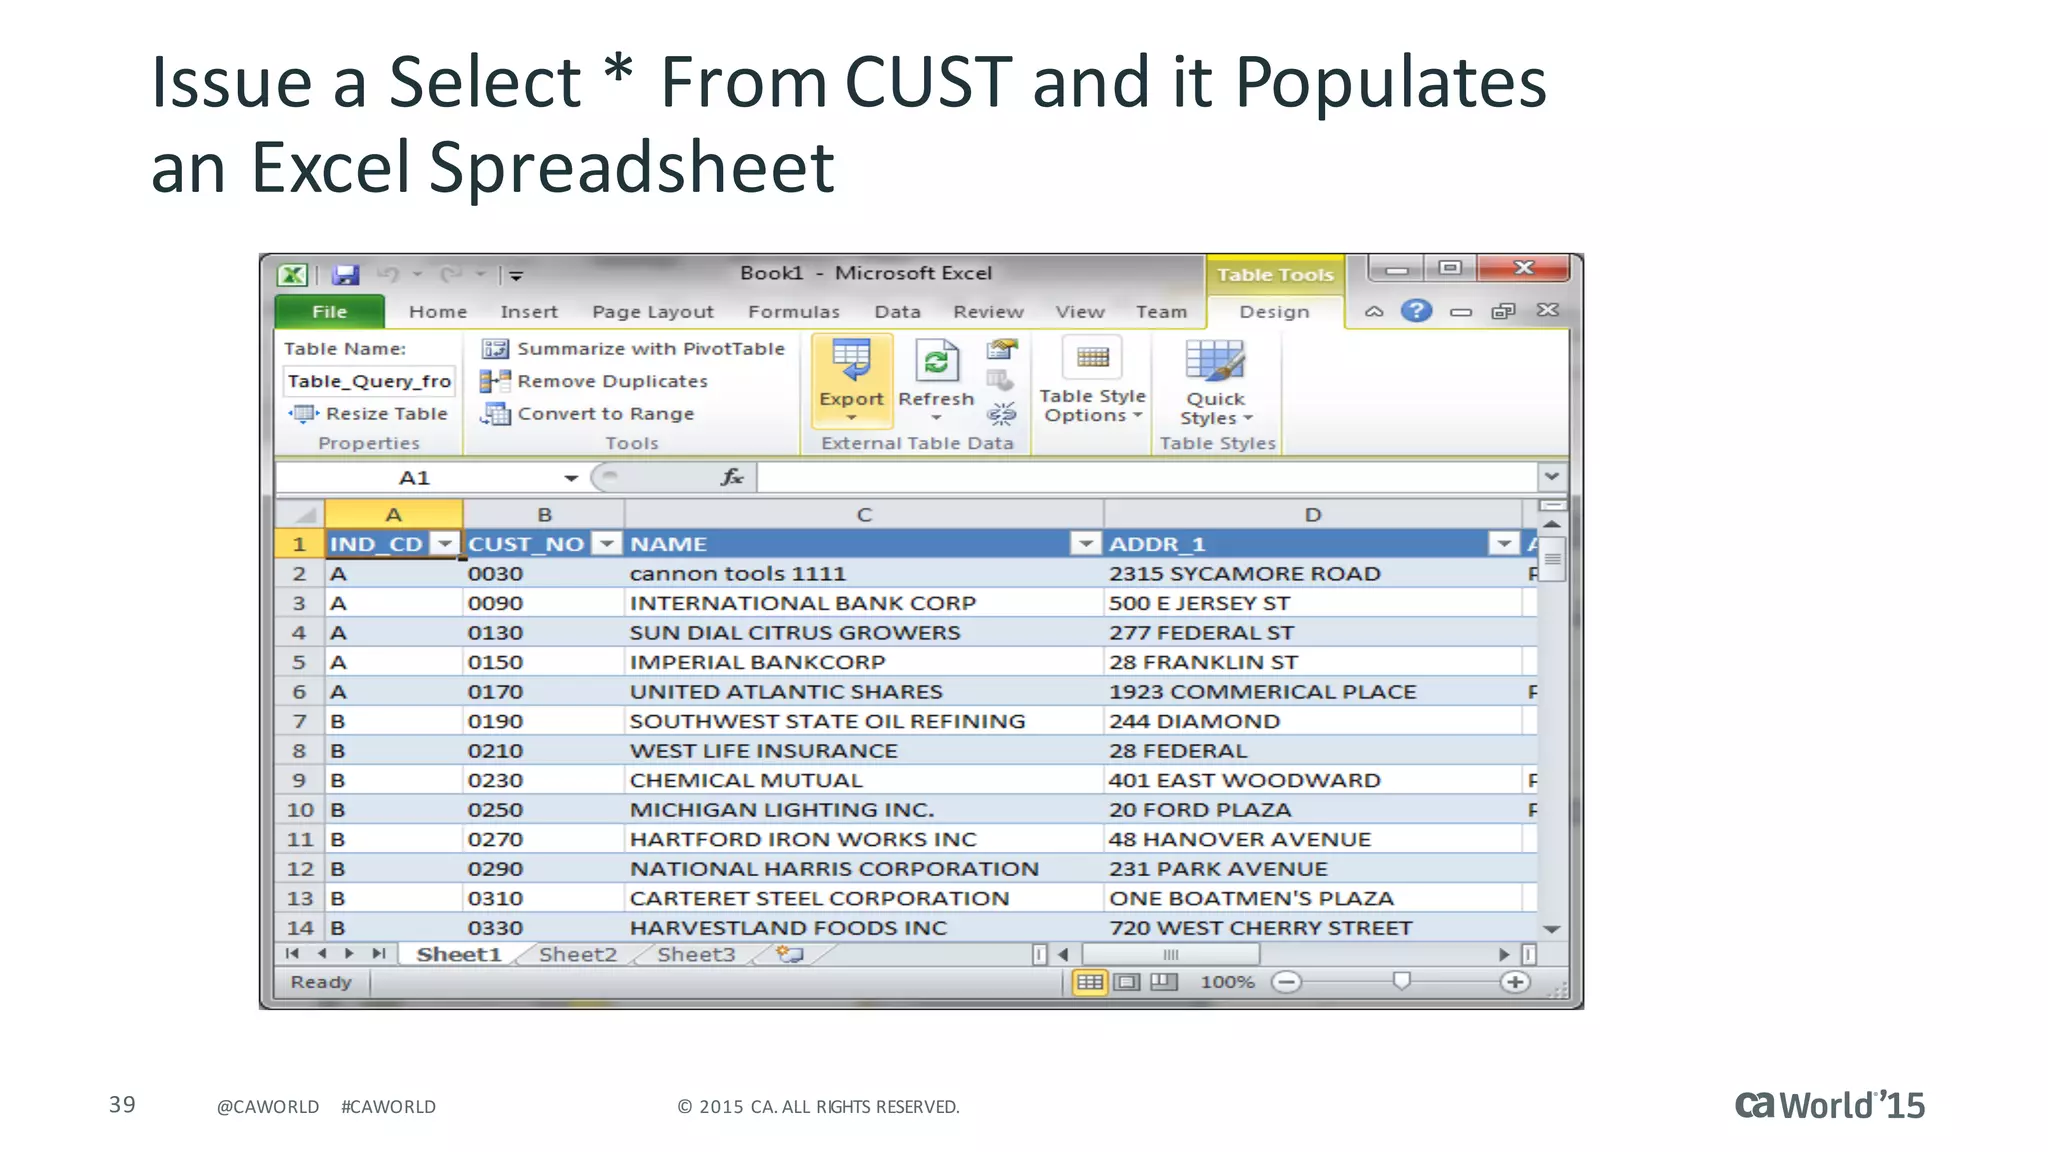
Task: Open the CUST_NO filter dropdown
Action: pyautogui.click(x=606, y=543)
